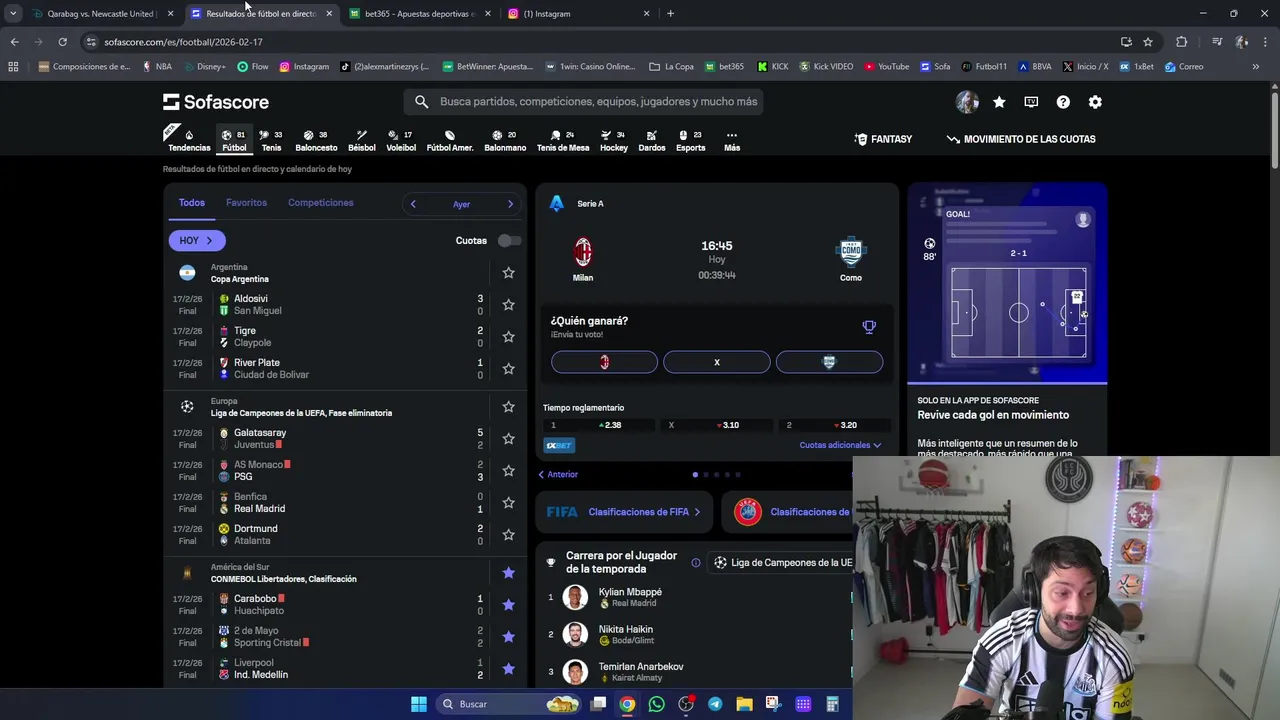Vote for Como to win
Image resolution: width=1280 pixels, height=720 pixels.
829,362
